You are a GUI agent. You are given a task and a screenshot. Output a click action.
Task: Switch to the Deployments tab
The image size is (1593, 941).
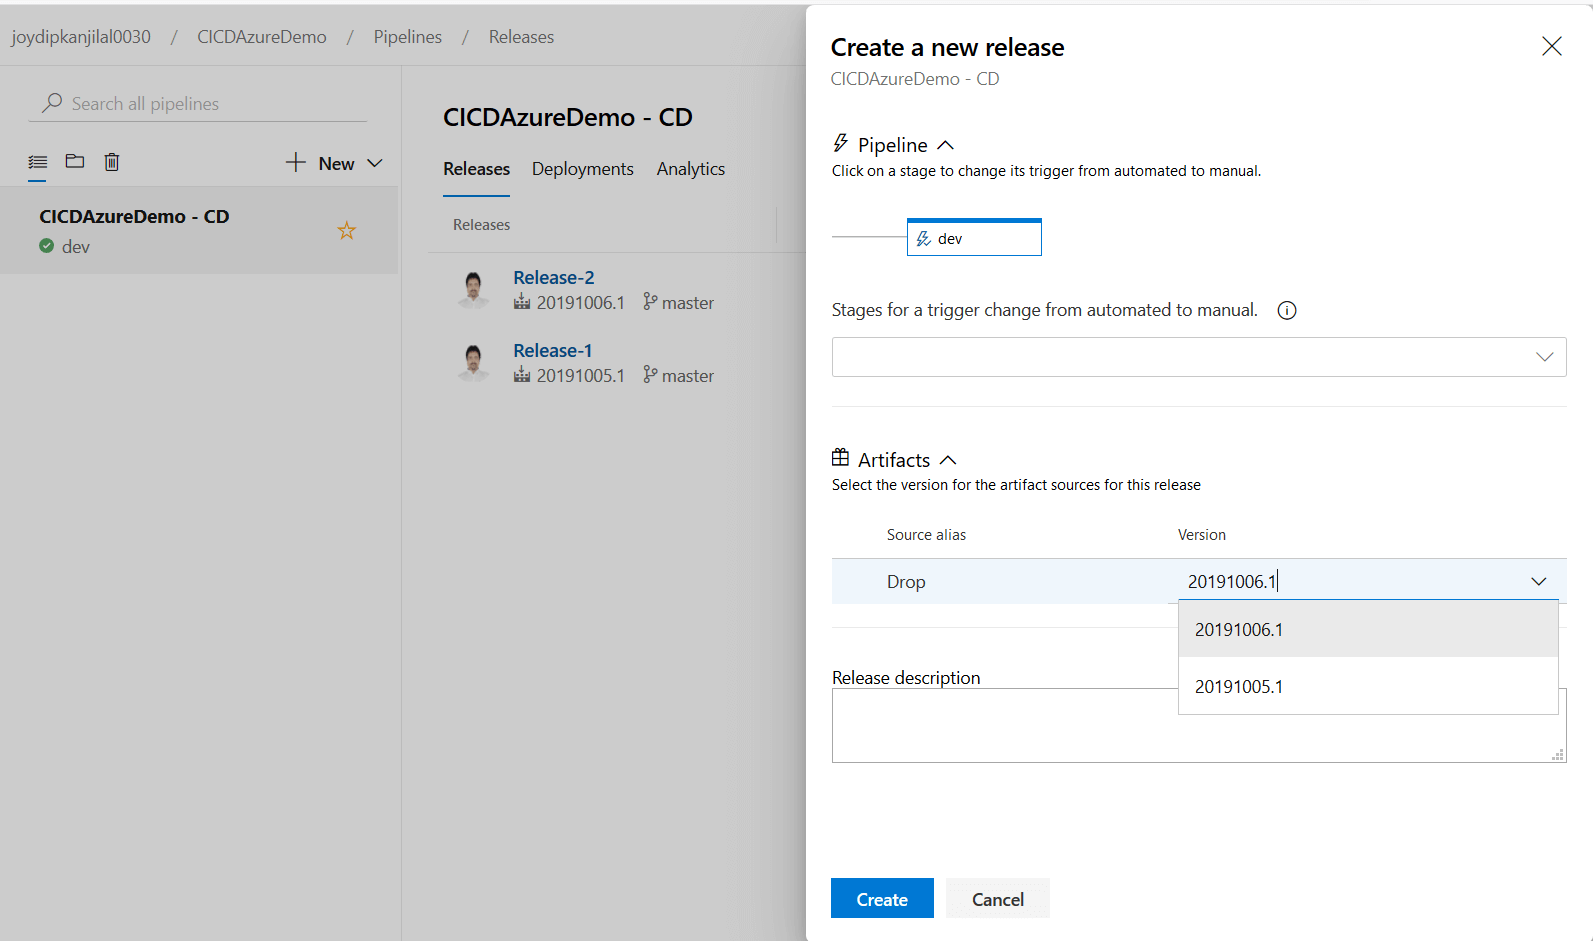tap(582, 169)
